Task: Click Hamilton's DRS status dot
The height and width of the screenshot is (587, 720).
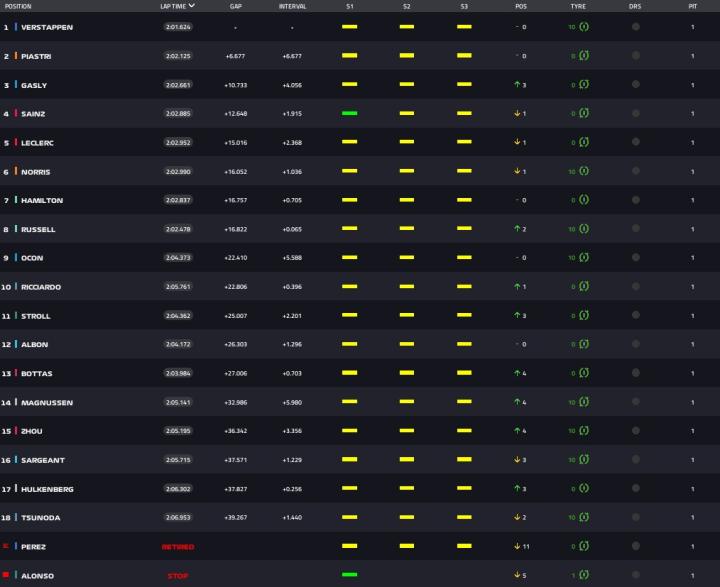Action: pos(635,200)
